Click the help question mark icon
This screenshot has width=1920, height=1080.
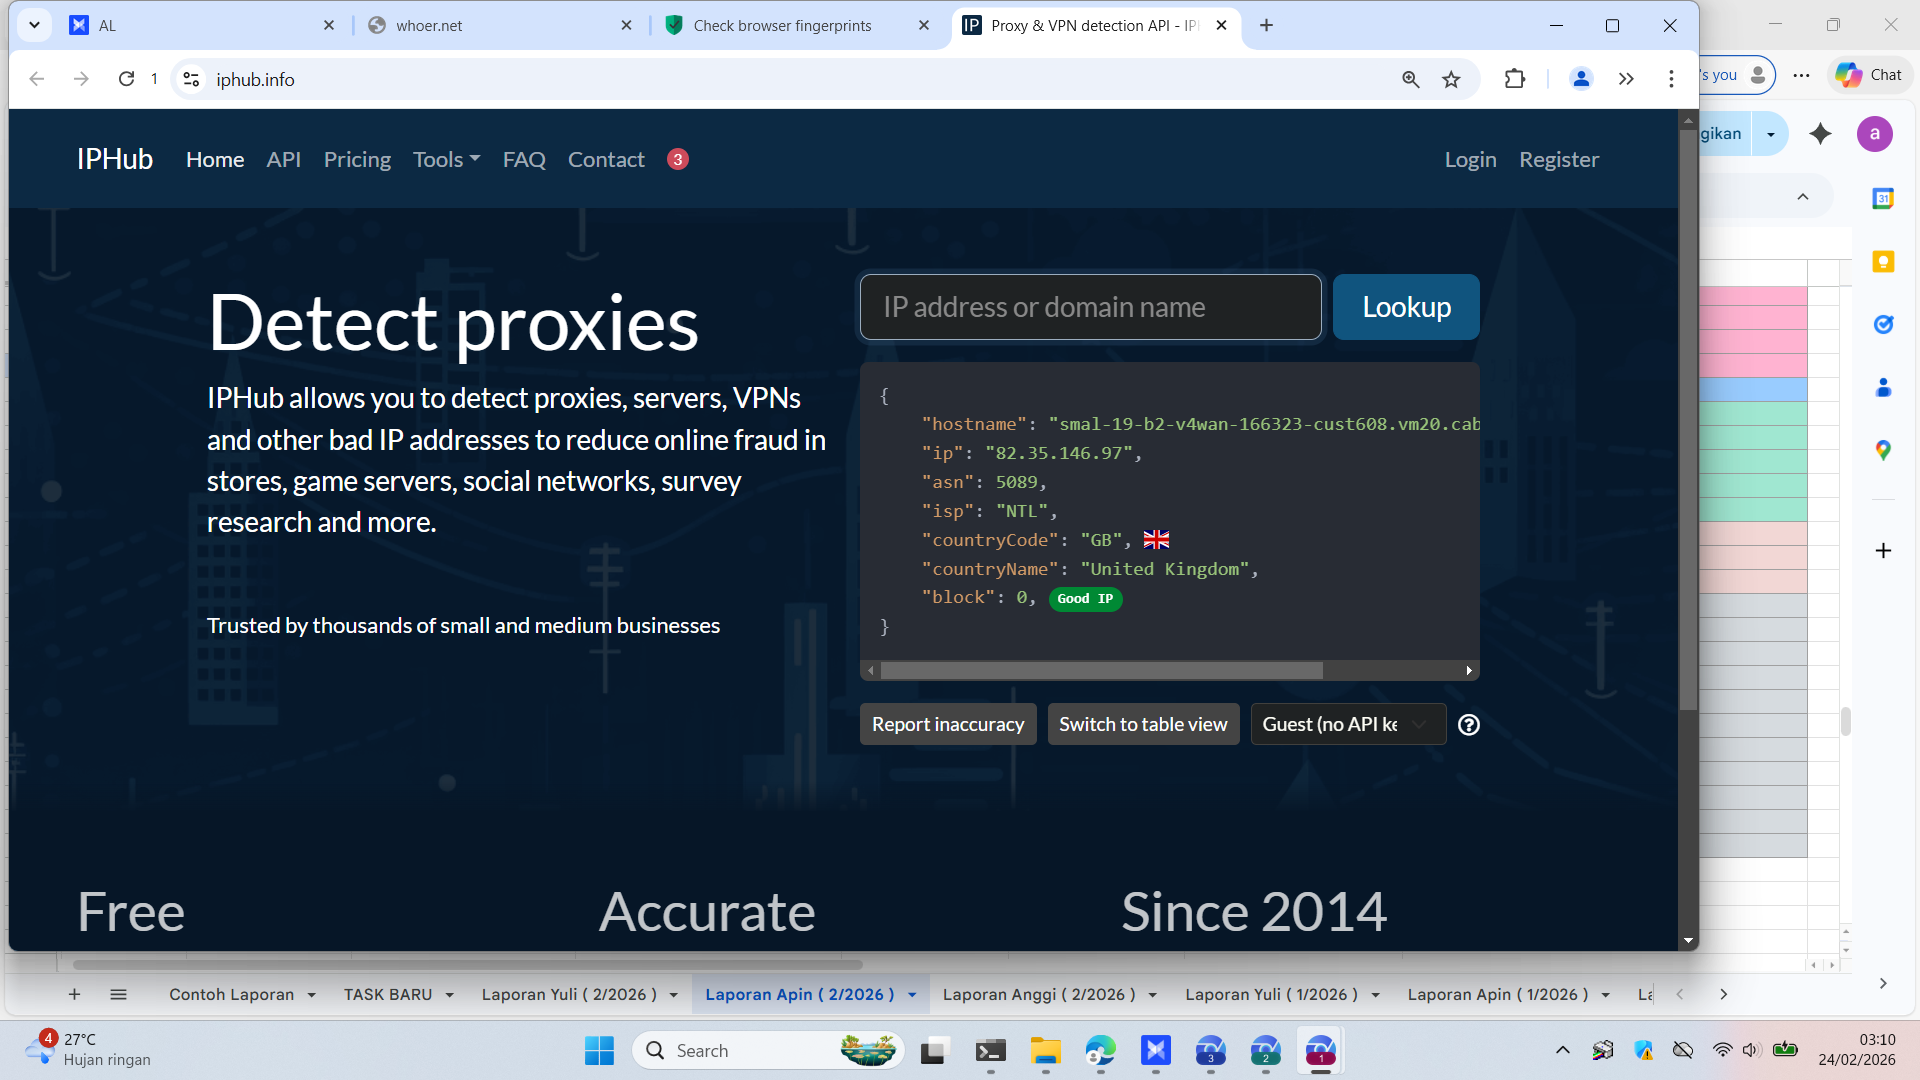click(x=1468, y=725)
